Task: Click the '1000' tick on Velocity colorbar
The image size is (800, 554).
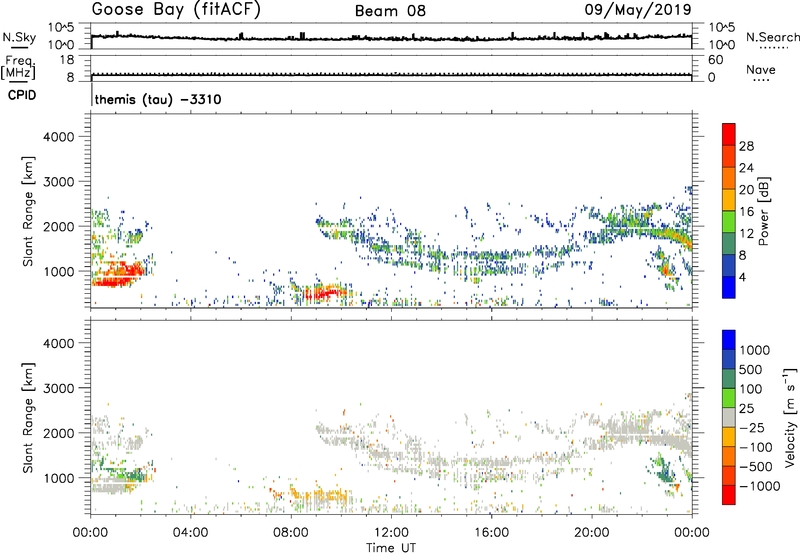Action: 755,350
